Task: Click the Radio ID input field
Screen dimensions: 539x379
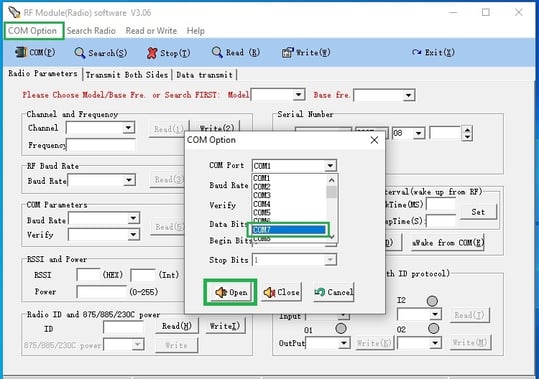Action: (x=123, y=328)
